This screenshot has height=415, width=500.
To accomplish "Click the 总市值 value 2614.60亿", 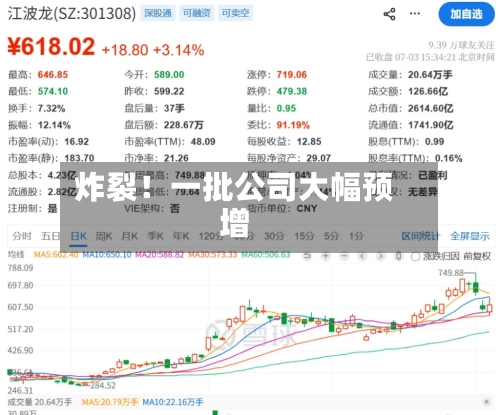I will click(431, 108).
